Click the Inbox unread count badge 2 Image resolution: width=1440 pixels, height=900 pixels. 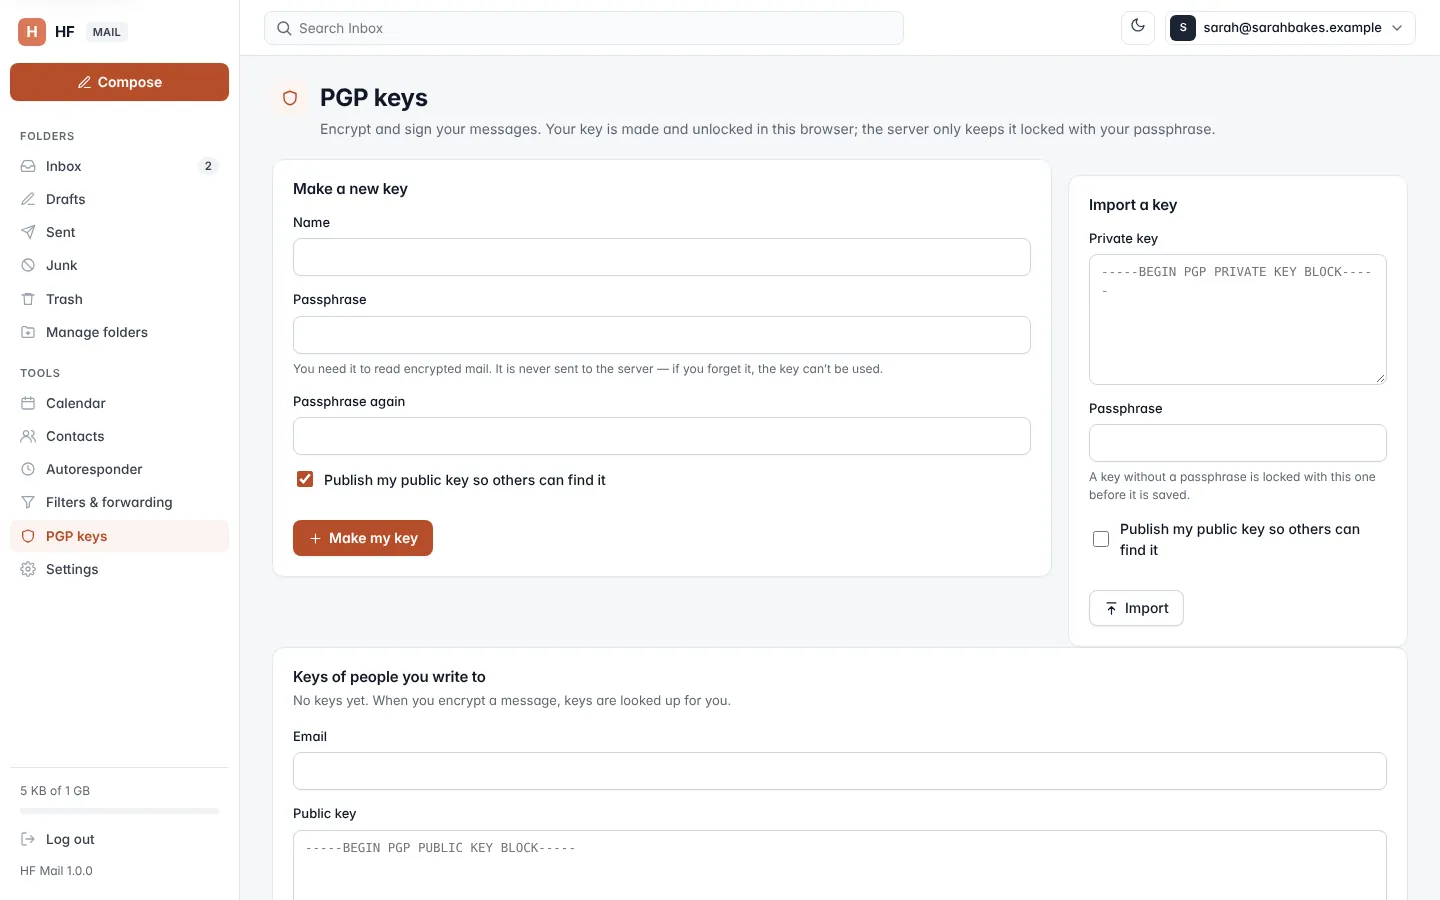tap(208, 166)
